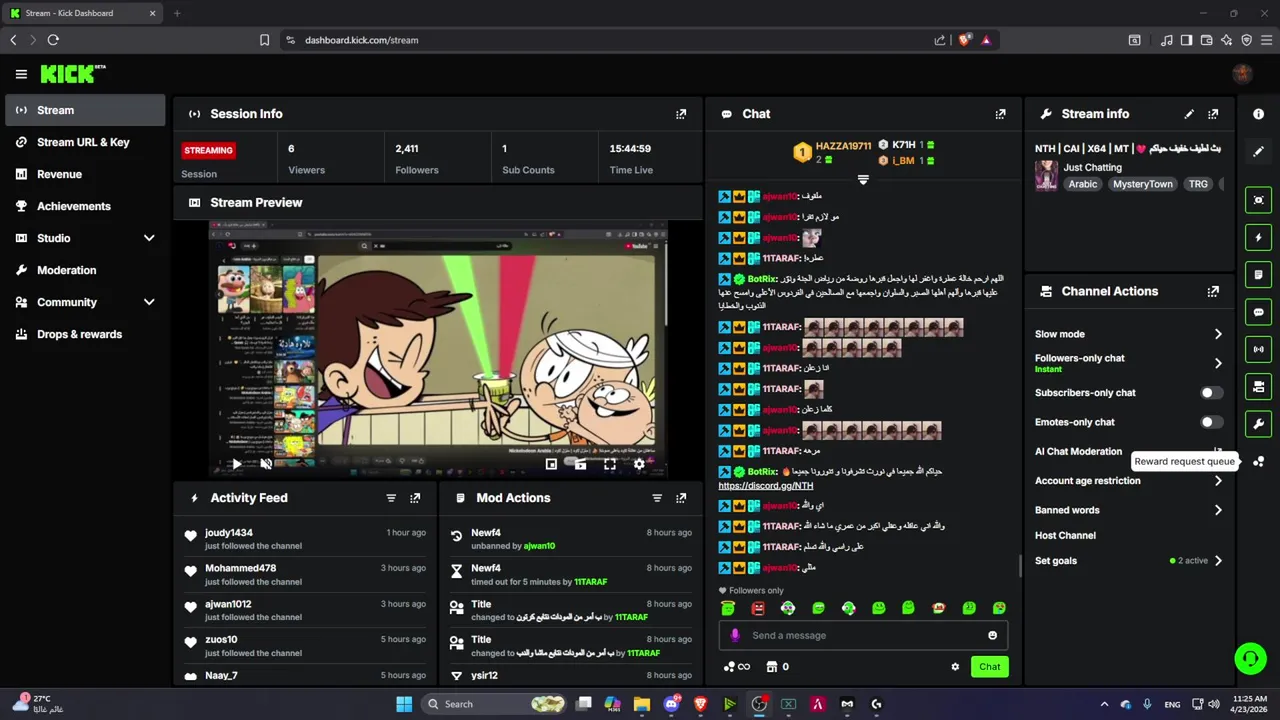Viewport: 1280px width, 720px height.
Task: Enable Emotes-only chat toggle
Action: tap(1211, 422)
